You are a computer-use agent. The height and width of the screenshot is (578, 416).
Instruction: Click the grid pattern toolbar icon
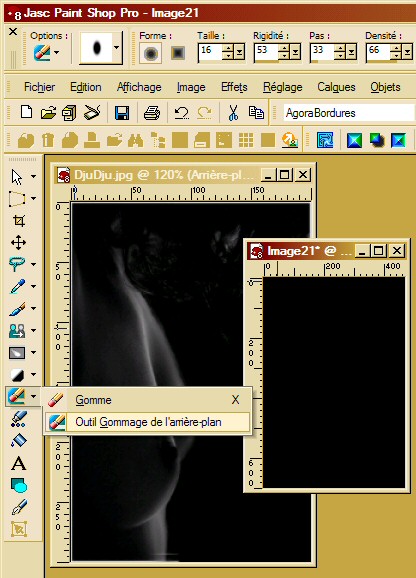(x=246, y=140)
